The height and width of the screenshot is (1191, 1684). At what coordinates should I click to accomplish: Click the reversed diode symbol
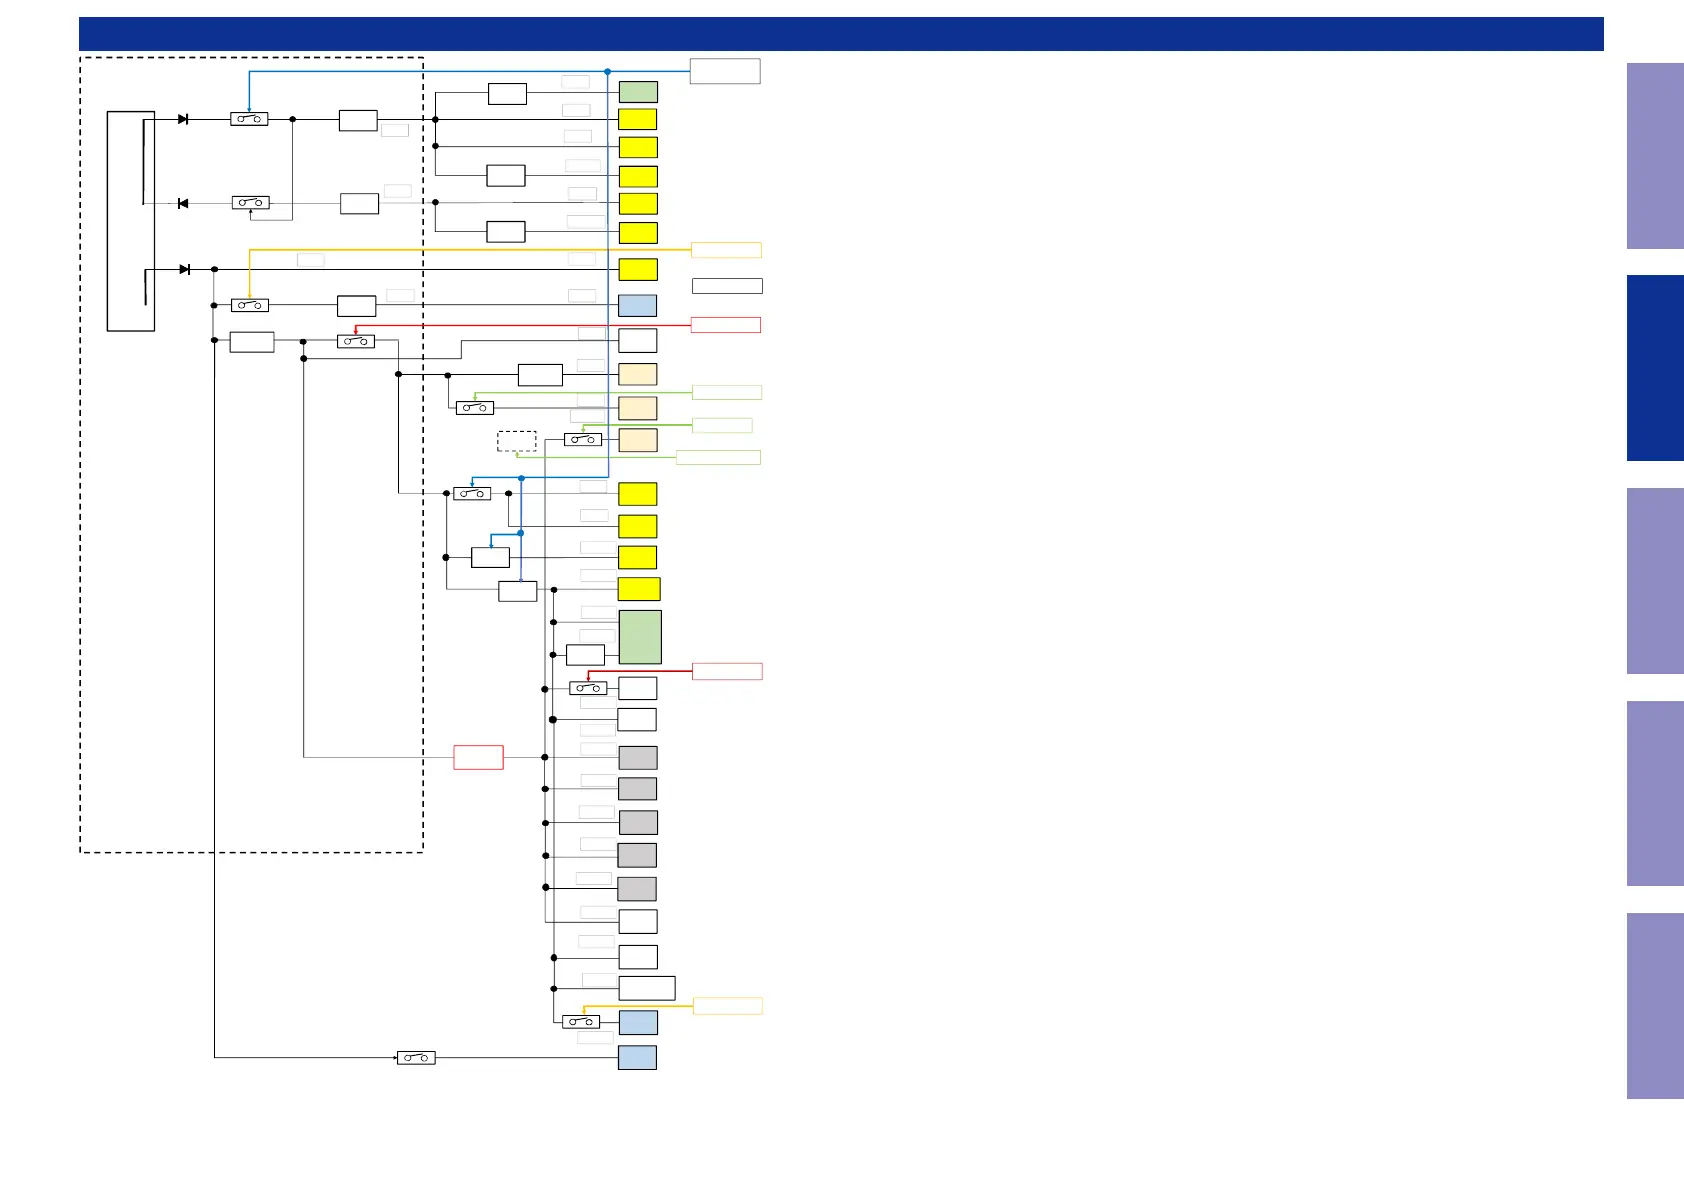183,203
